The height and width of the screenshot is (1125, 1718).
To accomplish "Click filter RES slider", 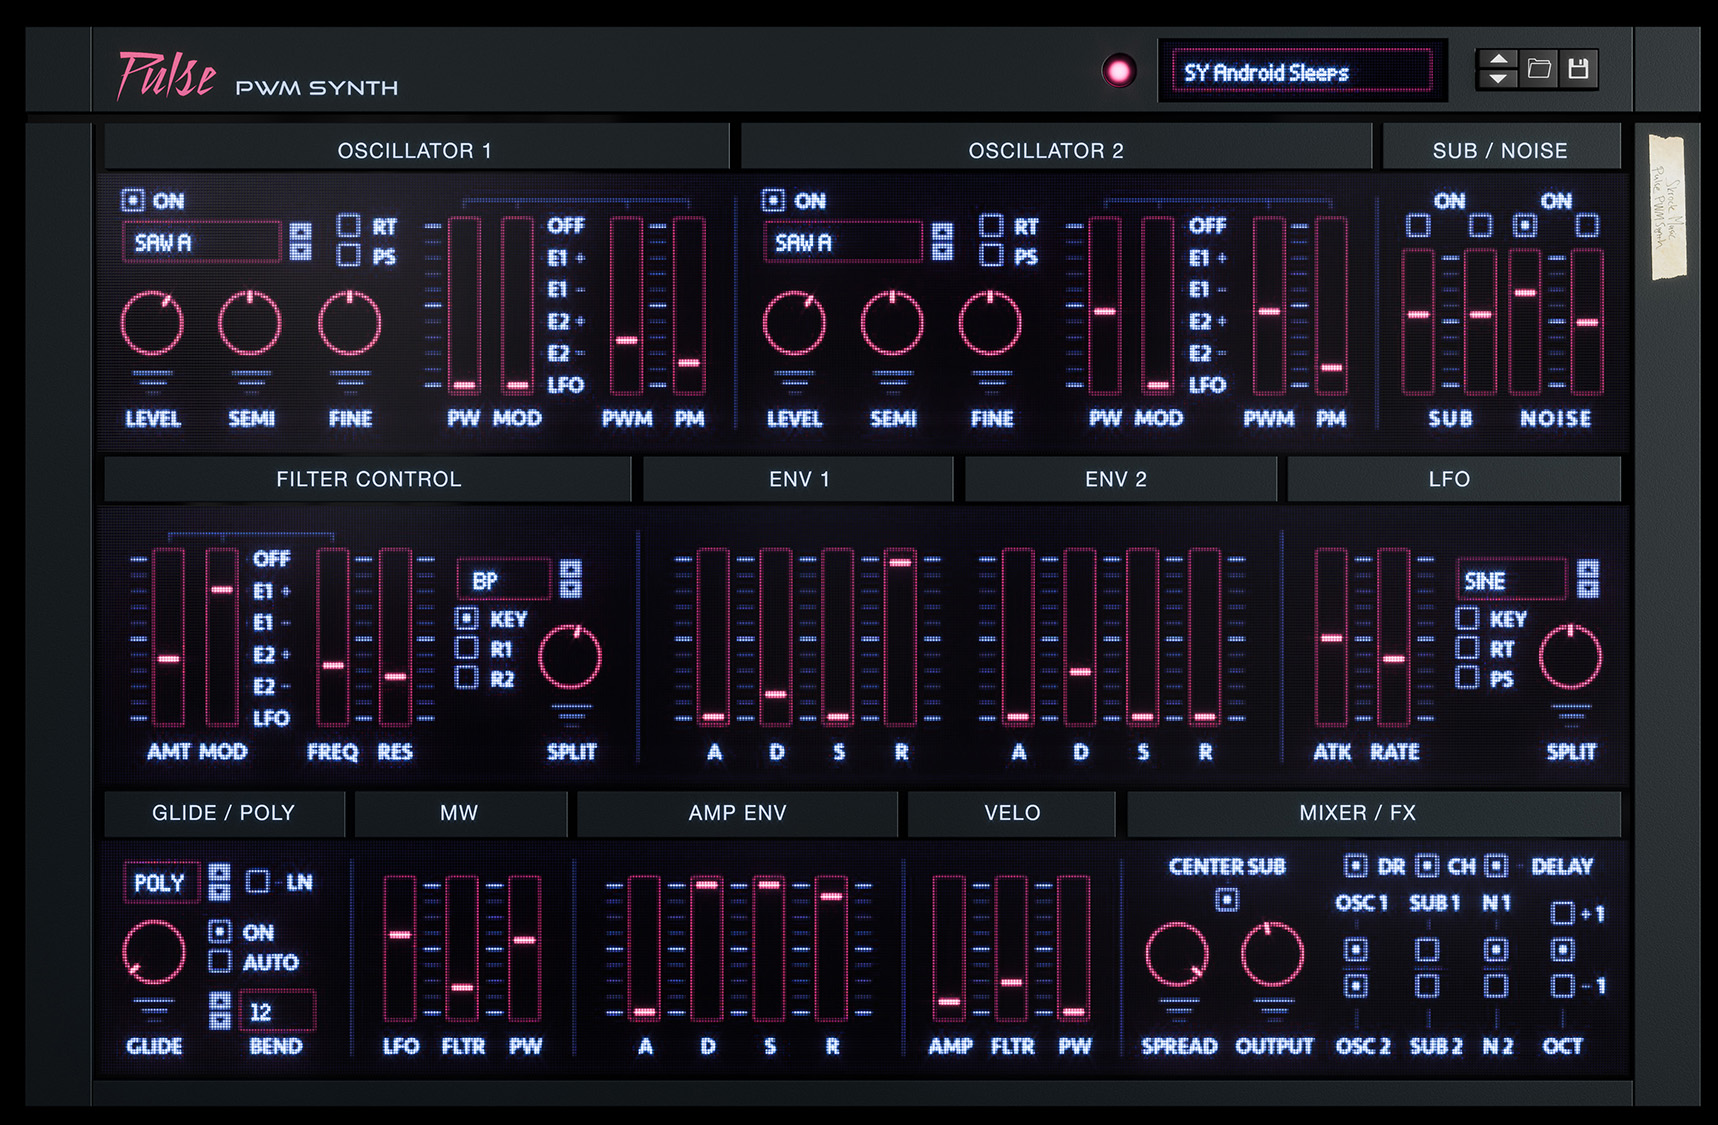I will click(395, 636).
